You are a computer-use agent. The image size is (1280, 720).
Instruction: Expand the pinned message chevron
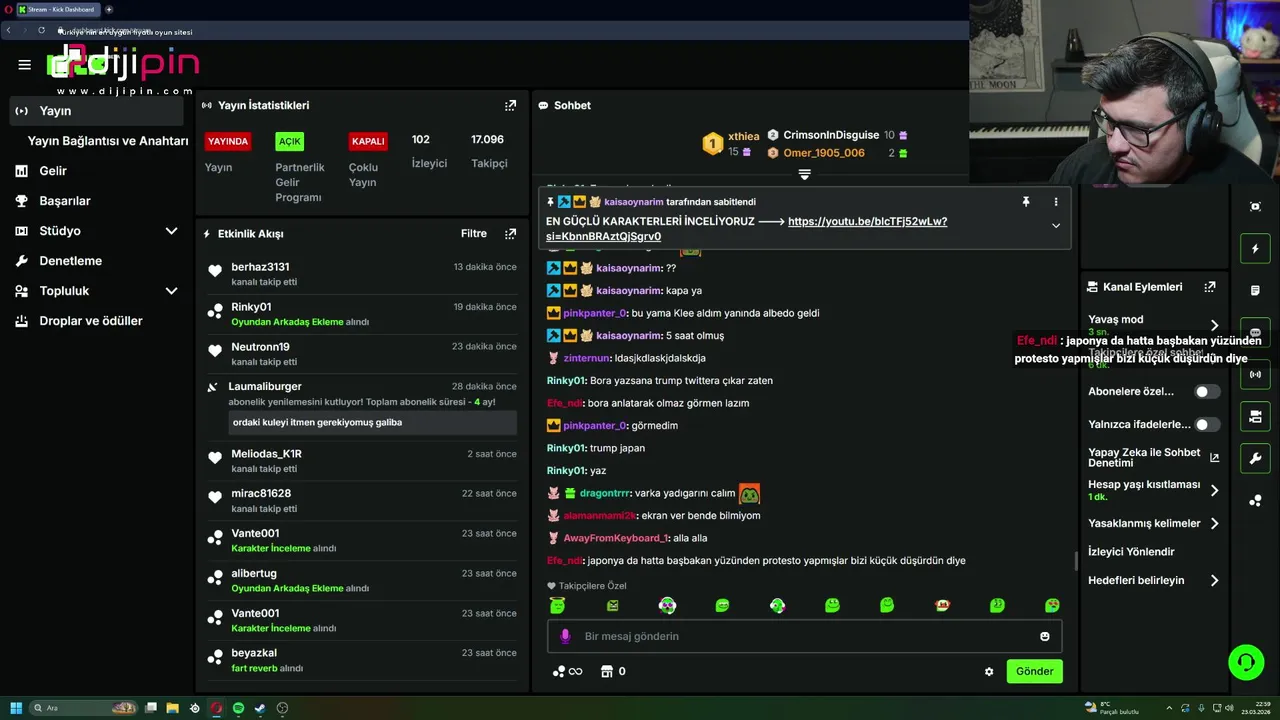click(x=1055, y=226)
